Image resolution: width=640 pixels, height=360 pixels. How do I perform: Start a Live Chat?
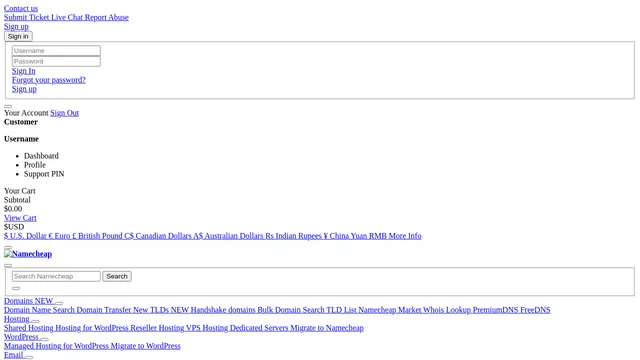point(67,17)
